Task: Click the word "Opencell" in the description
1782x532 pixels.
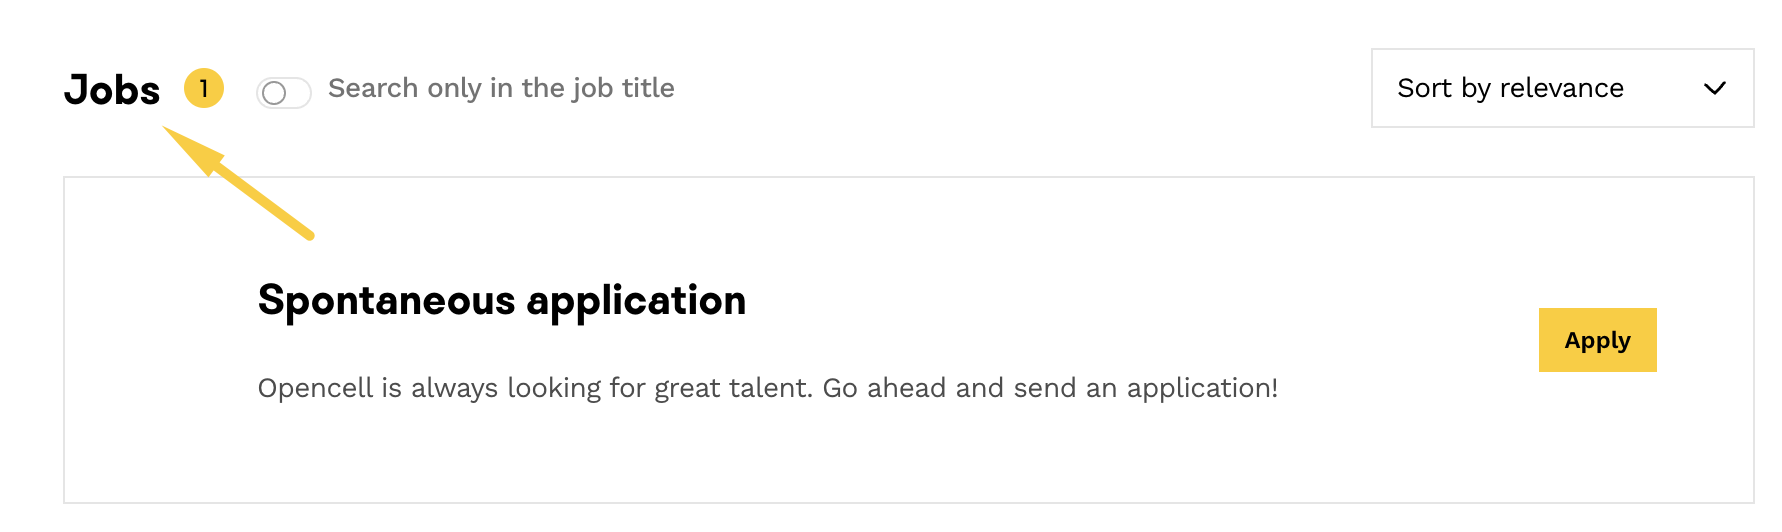Action: tap(315, 388)
